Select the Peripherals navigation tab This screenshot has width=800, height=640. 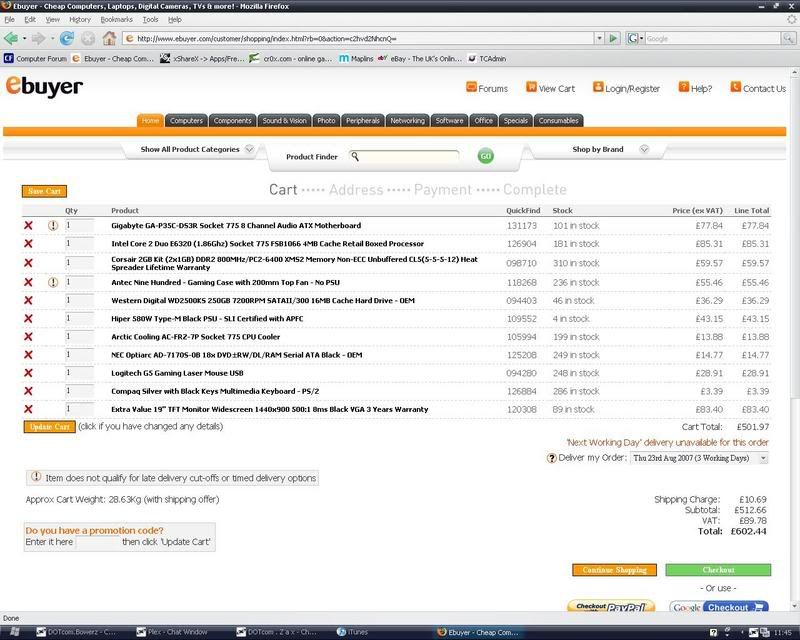[x=363, y=120]
